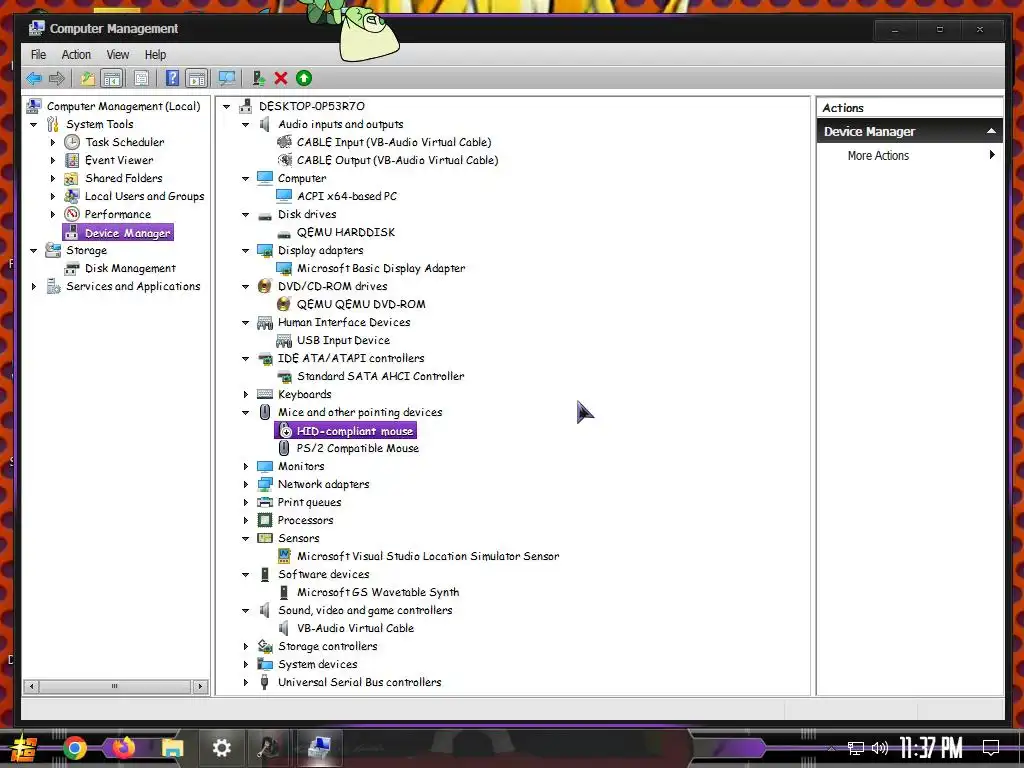Select Microsoft Basic Display Adapter
Viewport: 1024px width, 768px height.
381,268
